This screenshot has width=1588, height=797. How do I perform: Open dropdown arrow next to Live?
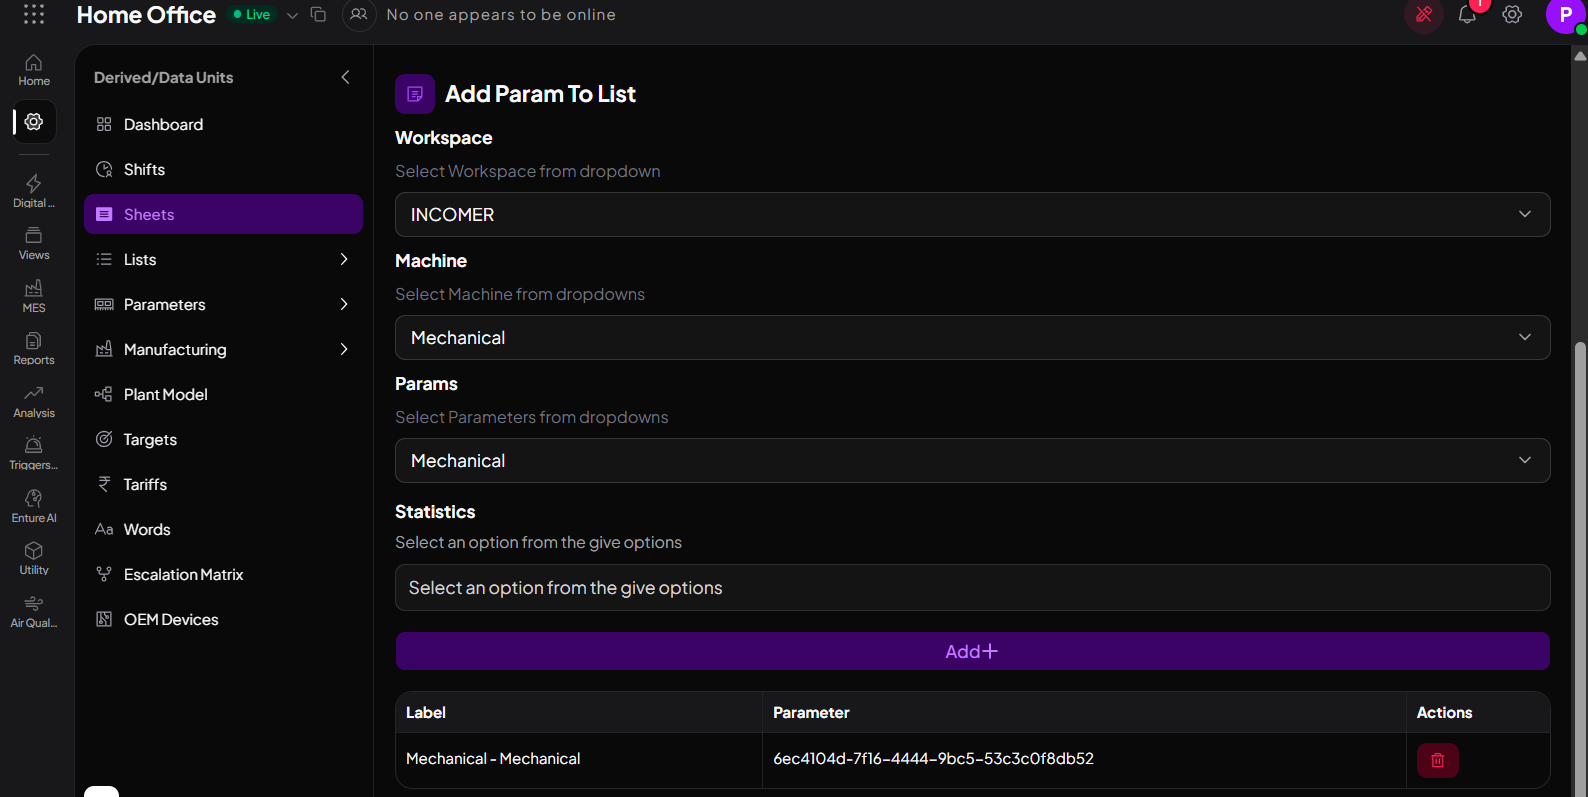tap(292, 15)
